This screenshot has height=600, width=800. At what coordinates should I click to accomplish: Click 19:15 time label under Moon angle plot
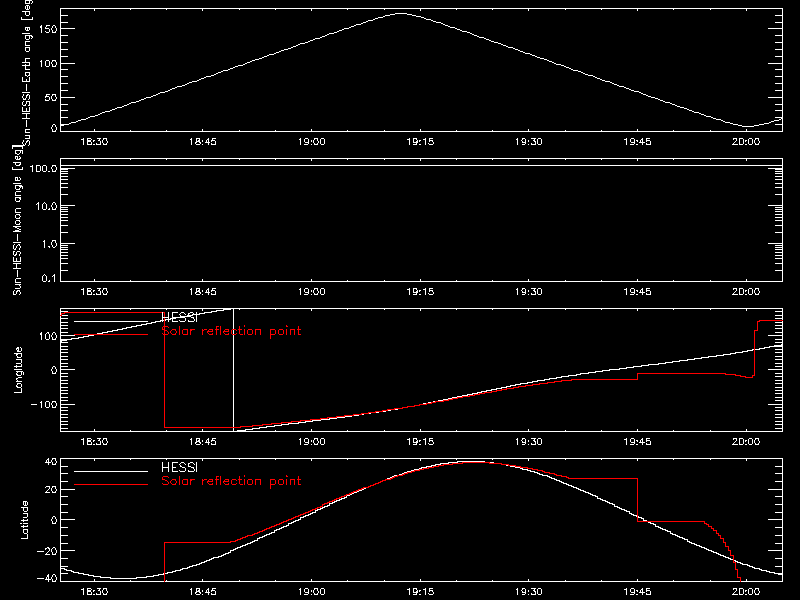(x=420, y=291)
